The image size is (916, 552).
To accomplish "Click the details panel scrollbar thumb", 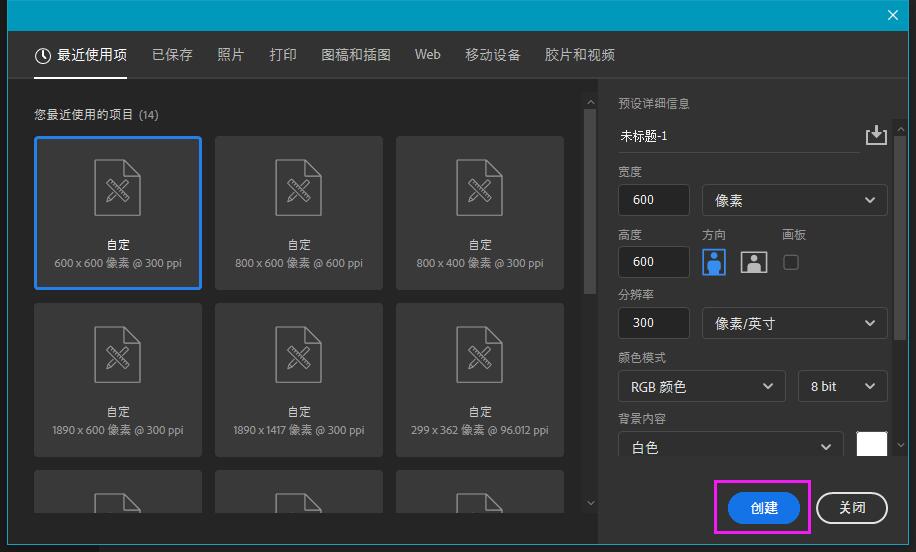I will (x=900, y=237).
